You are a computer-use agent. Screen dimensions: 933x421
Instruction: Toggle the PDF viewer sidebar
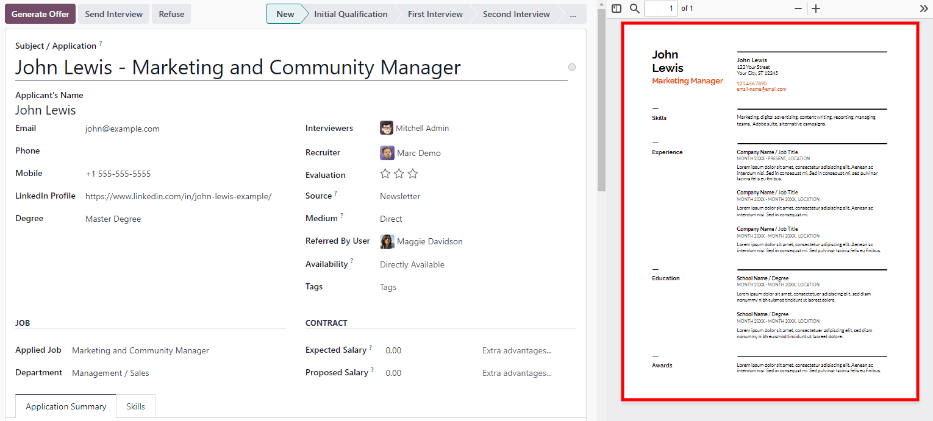[x=616, y=8]
